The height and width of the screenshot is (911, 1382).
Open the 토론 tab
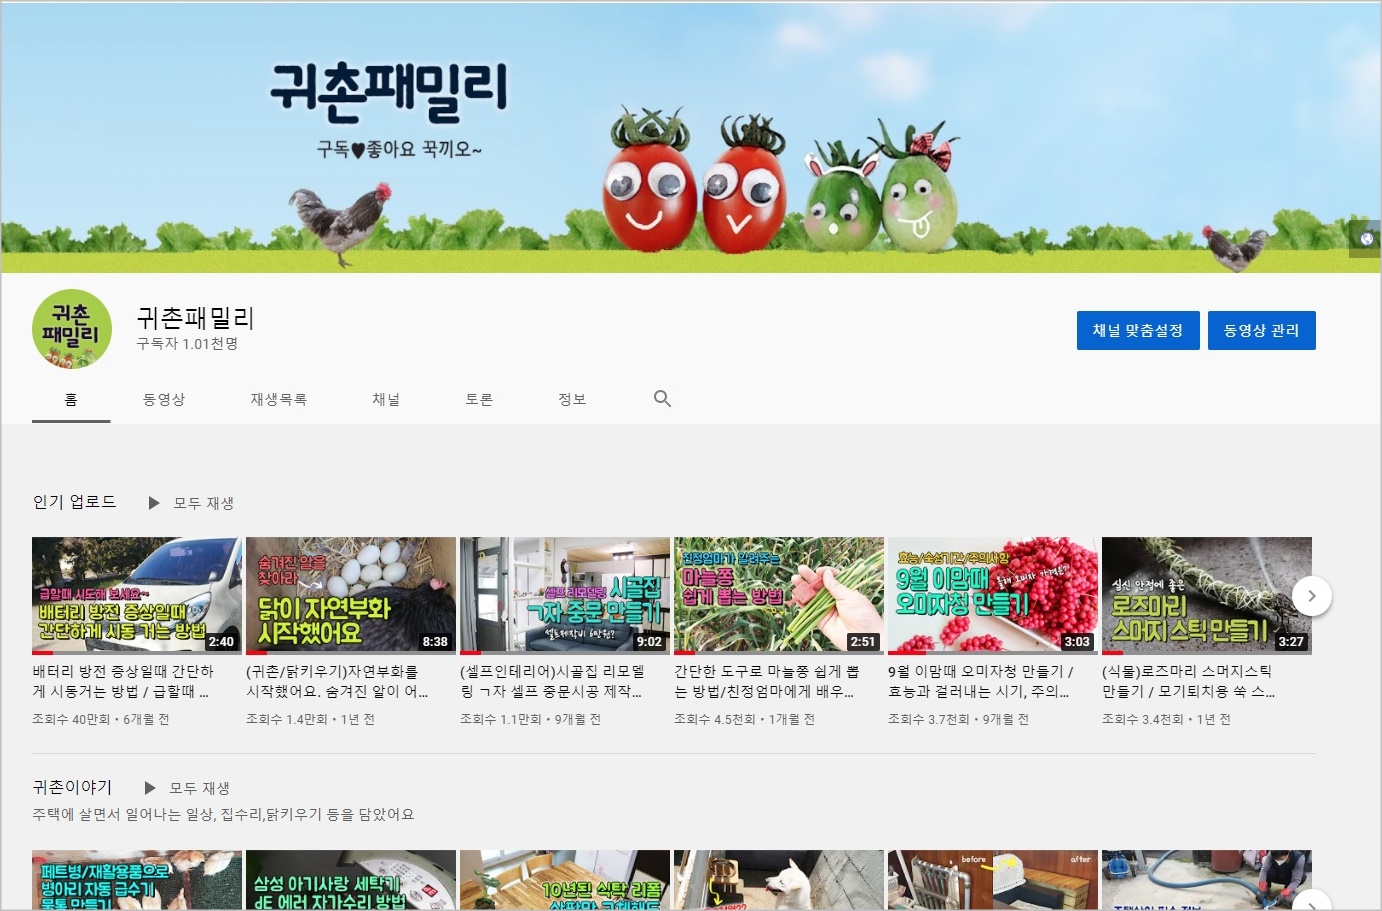(479, 399)
